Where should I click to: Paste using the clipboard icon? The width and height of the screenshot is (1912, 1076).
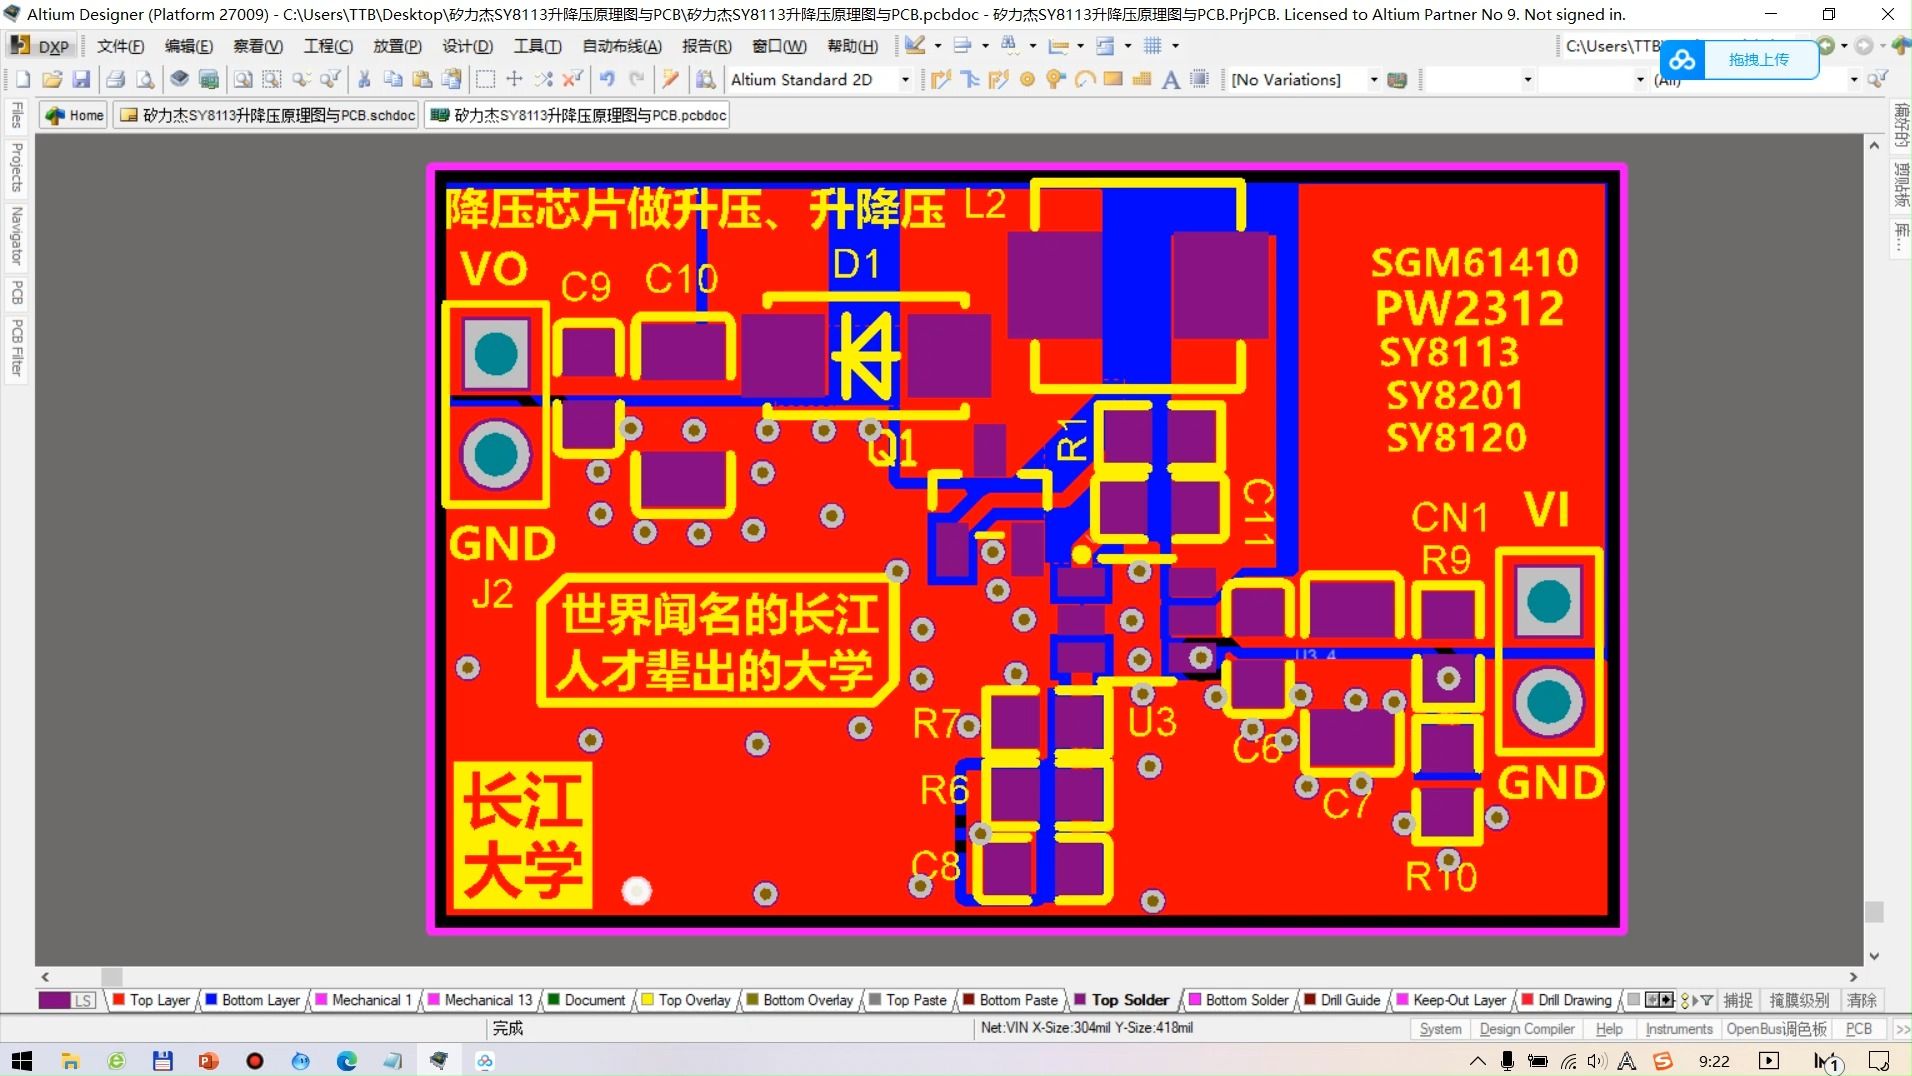pyautogui.click(x=422, y=80)
